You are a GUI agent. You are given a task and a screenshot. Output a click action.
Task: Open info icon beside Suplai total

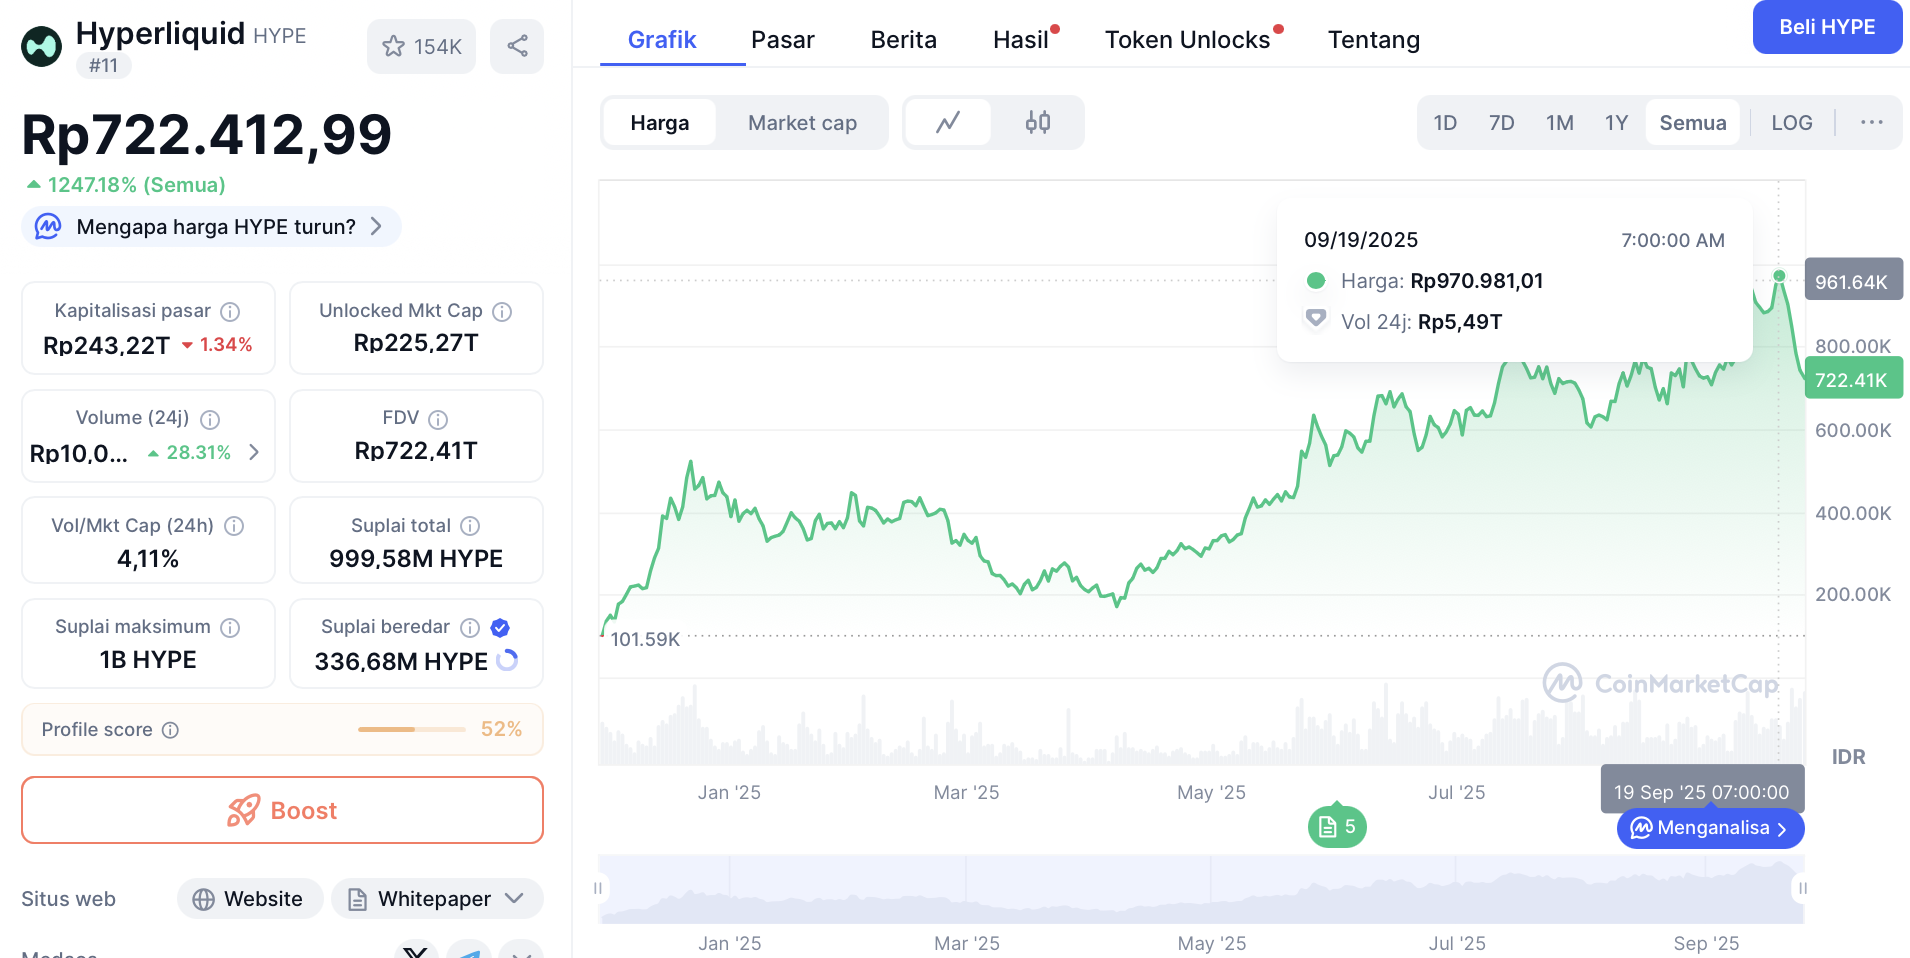[470, 526]
